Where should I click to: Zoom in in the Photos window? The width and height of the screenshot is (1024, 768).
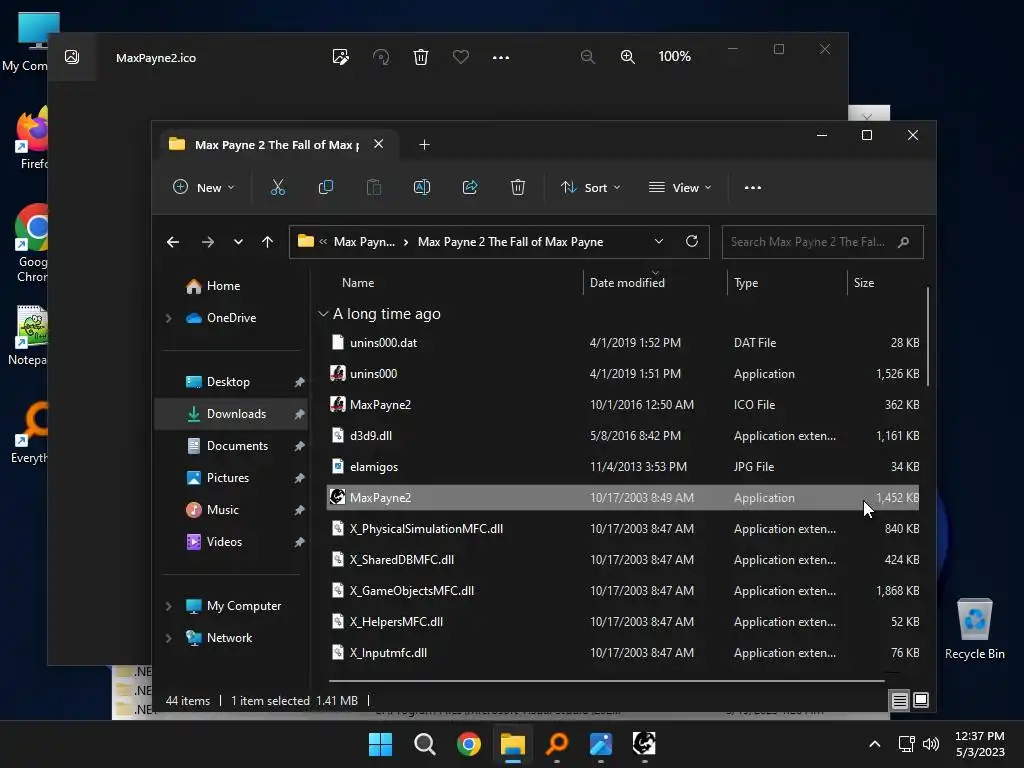tap(628, 57)
